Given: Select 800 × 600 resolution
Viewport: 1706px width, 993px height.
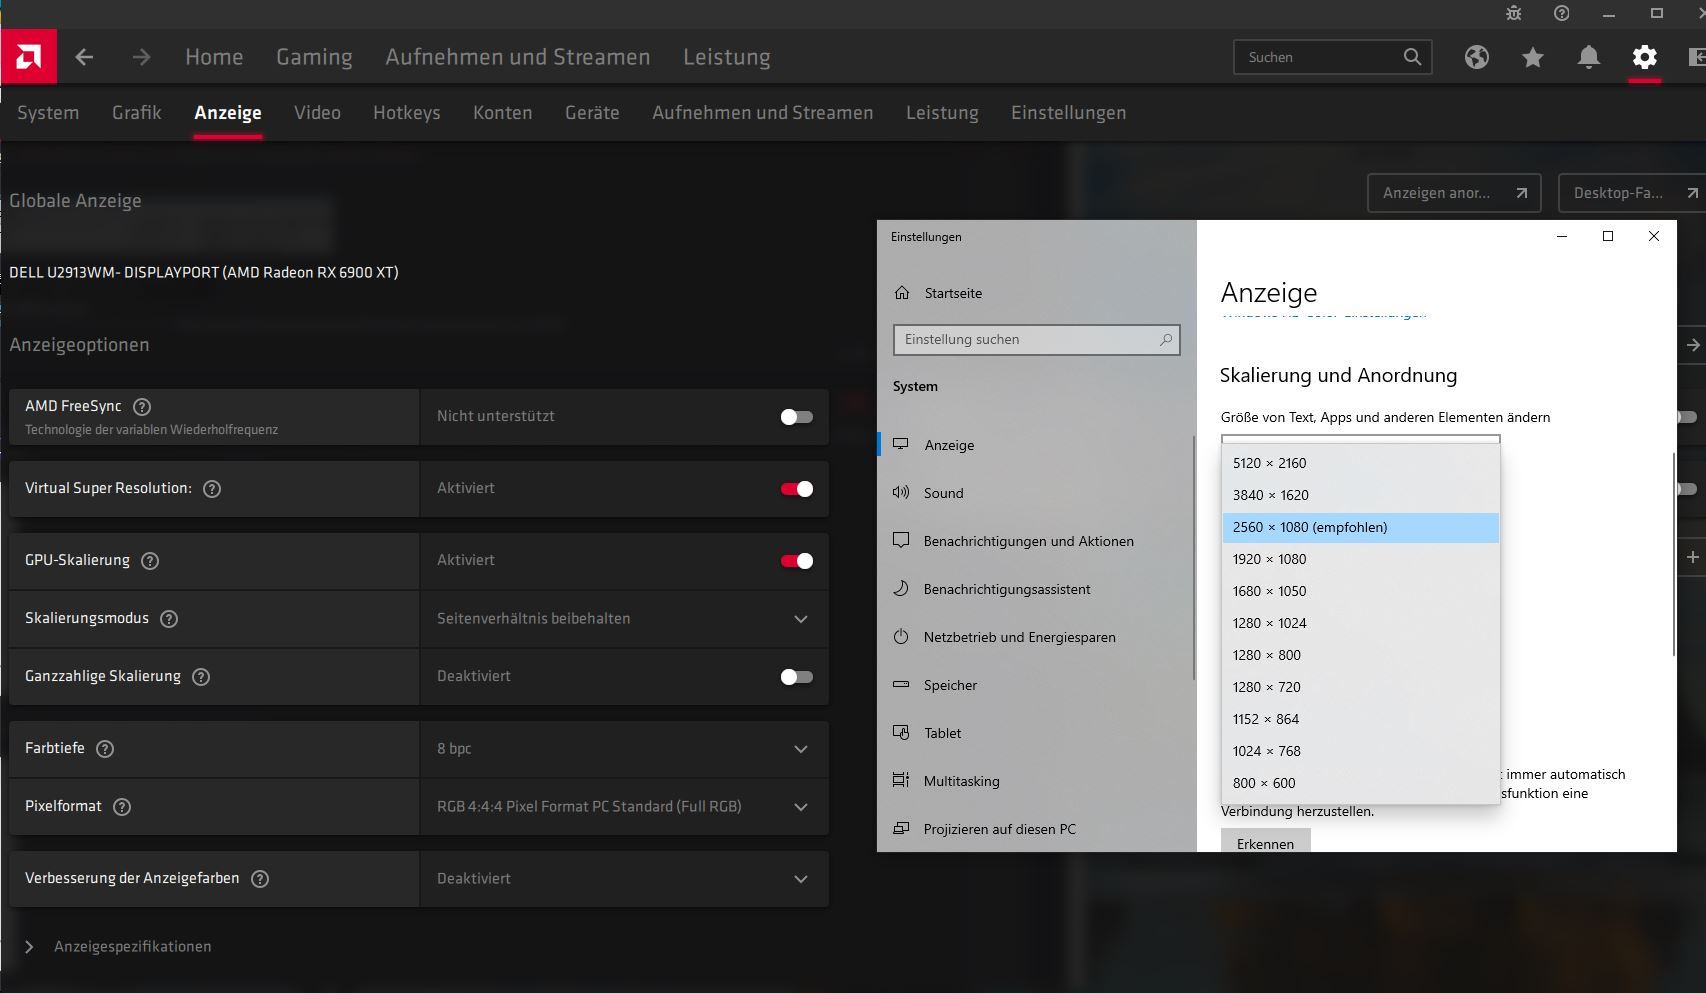Looking at the screenshot, I should click(x=1360, y=783).
